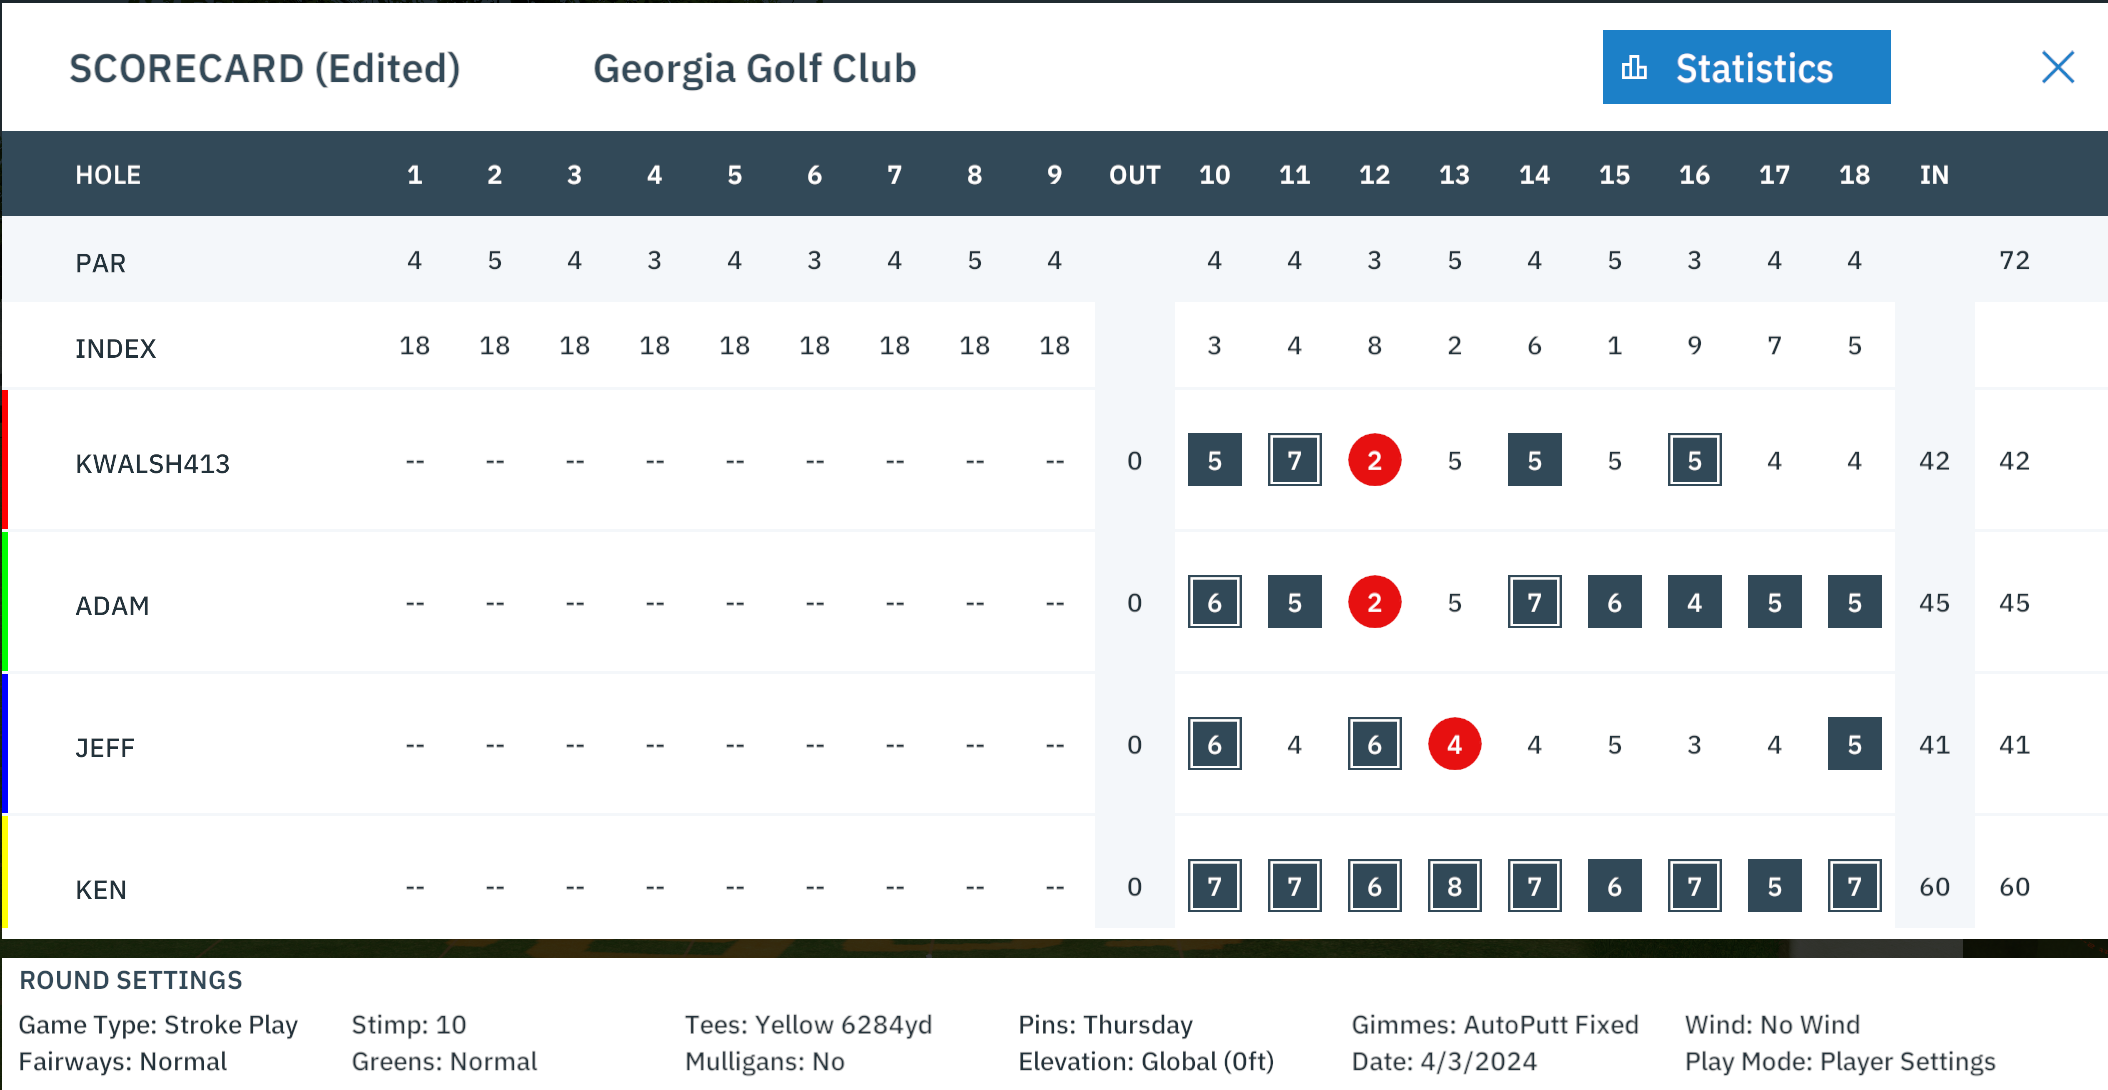Click KEN's score of 8 on hole 13
The height and width of the screenshot is (1090, 2108).
tap(1454, 886)
